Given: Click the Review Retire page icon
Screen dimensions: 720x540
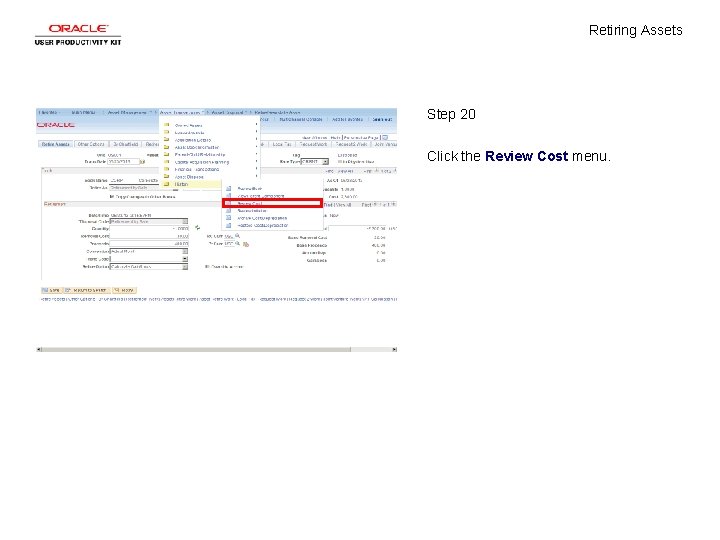Looking at the screenshot, I should [x=228, y=211].
